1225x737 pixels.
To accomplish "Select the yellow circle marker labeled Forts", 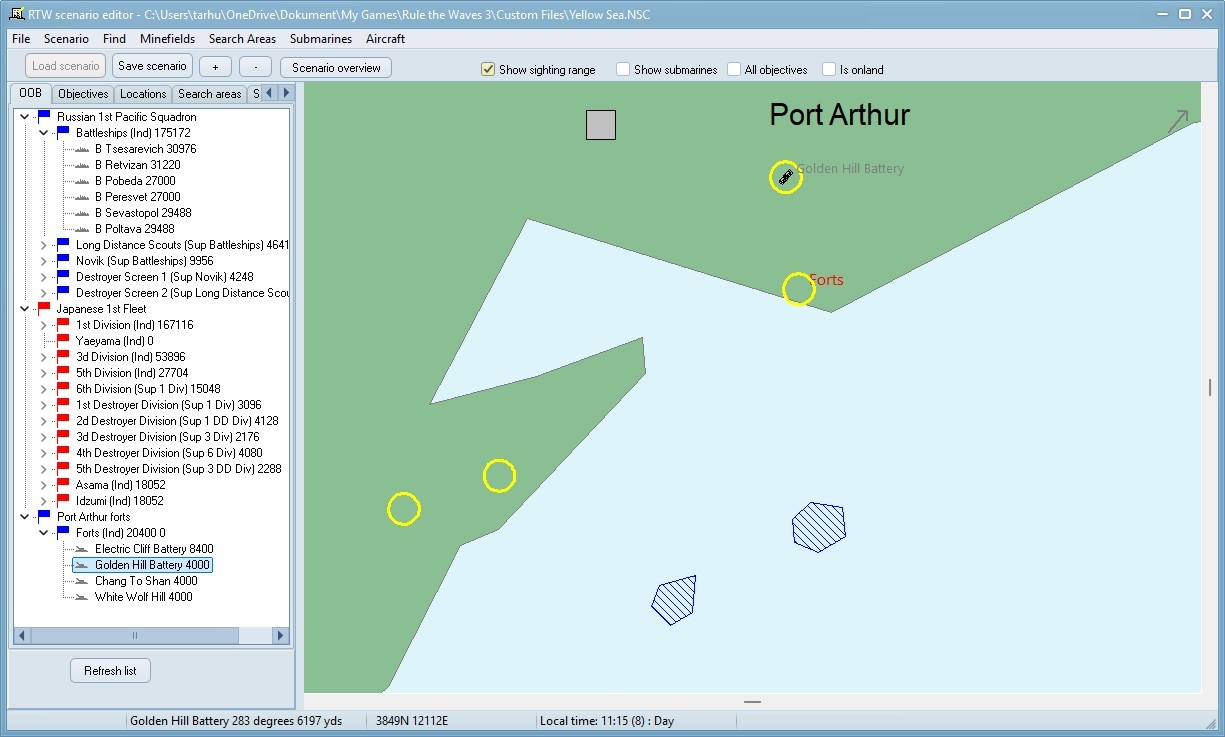I will (x=798, y=289).
